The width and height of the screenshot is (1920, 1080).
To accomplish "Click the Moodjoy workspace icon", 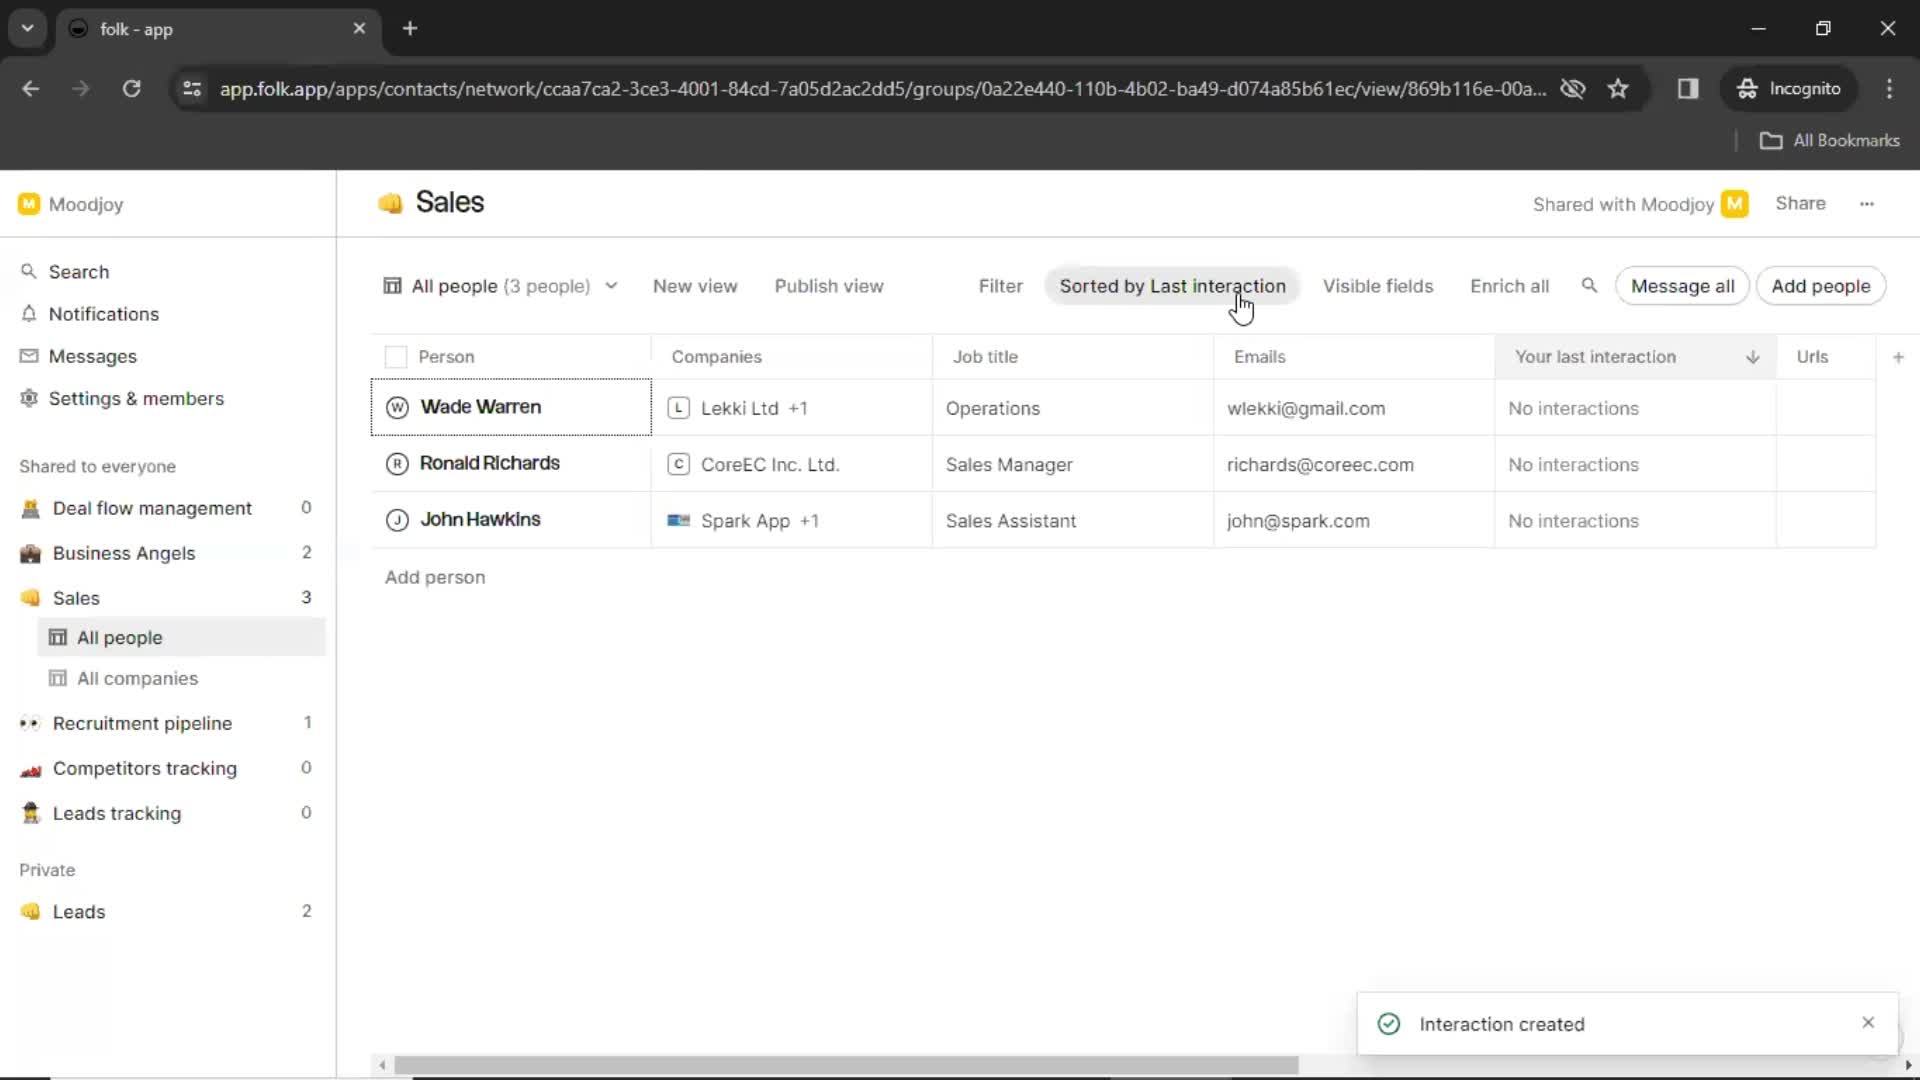I will 28,203.
